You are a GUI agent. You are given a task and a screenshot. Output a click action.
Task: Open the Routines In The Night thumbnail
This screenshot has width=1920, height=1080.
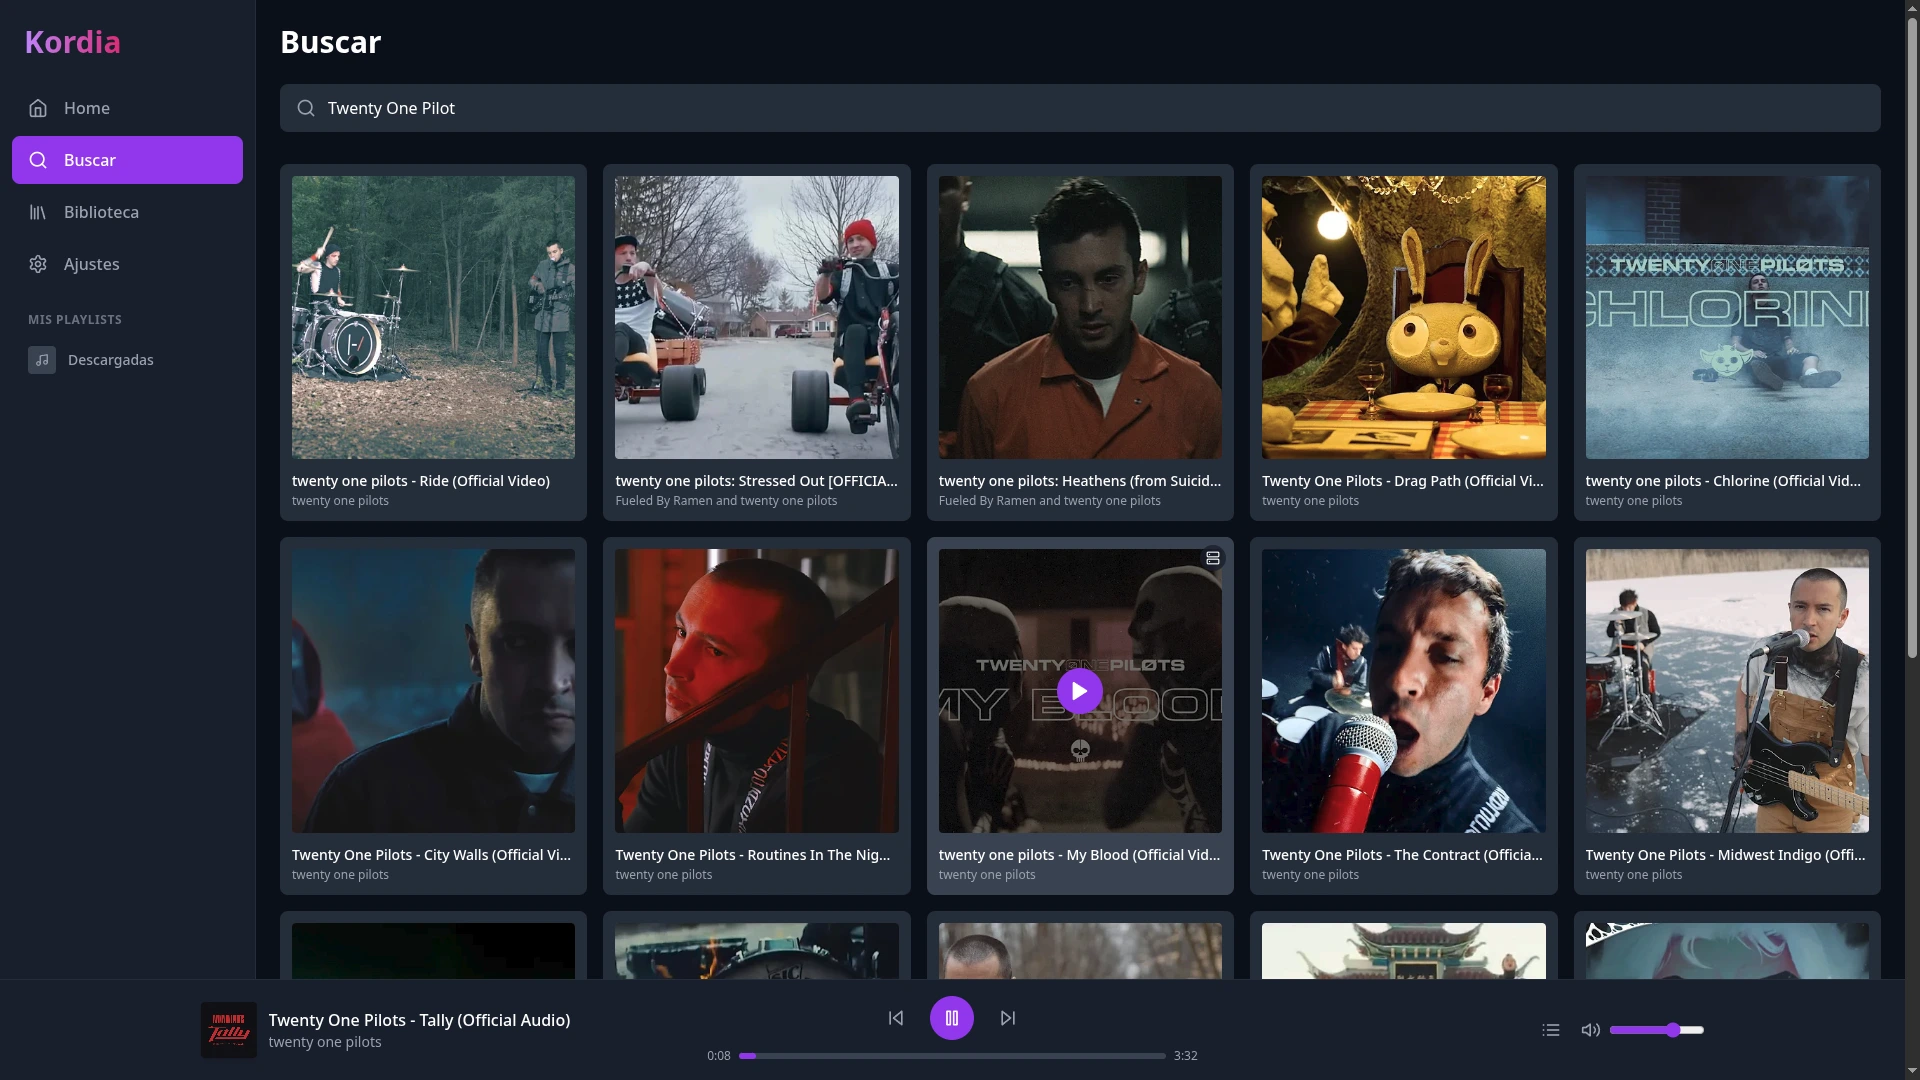[x=756, y=691]
